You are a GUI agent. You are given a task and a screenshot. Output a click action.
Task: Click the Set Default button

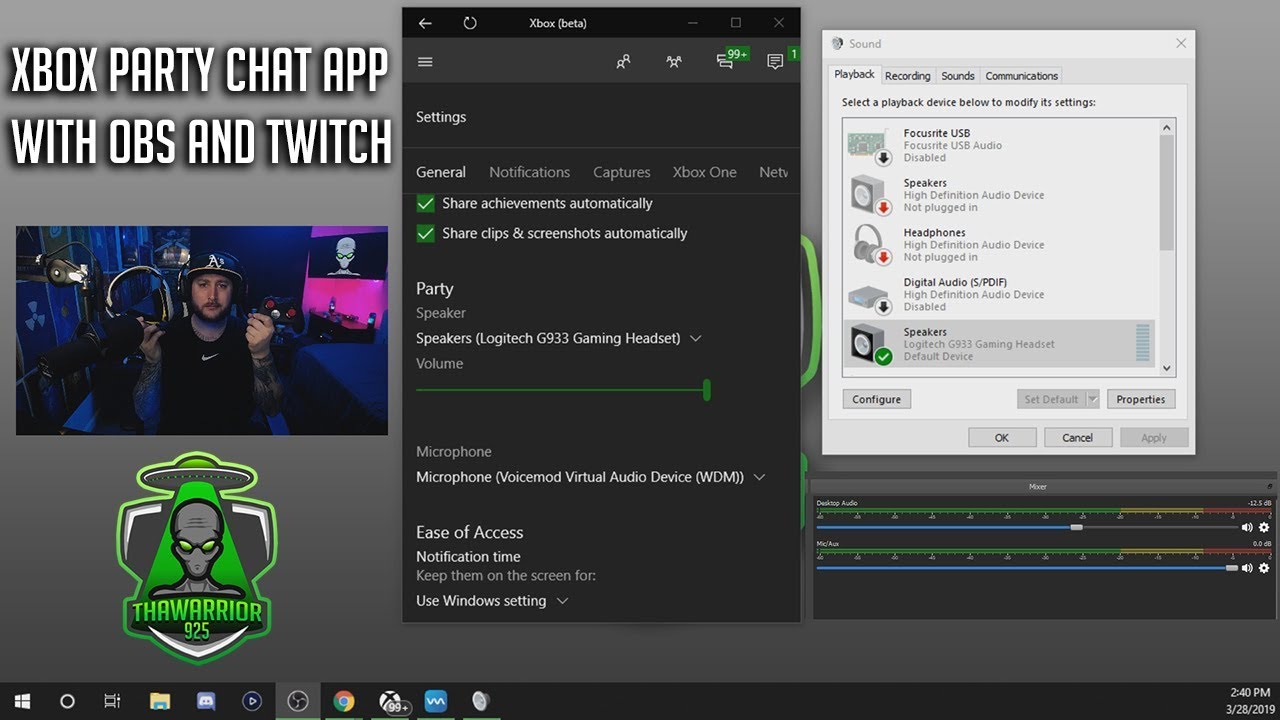click(1051, 399)
